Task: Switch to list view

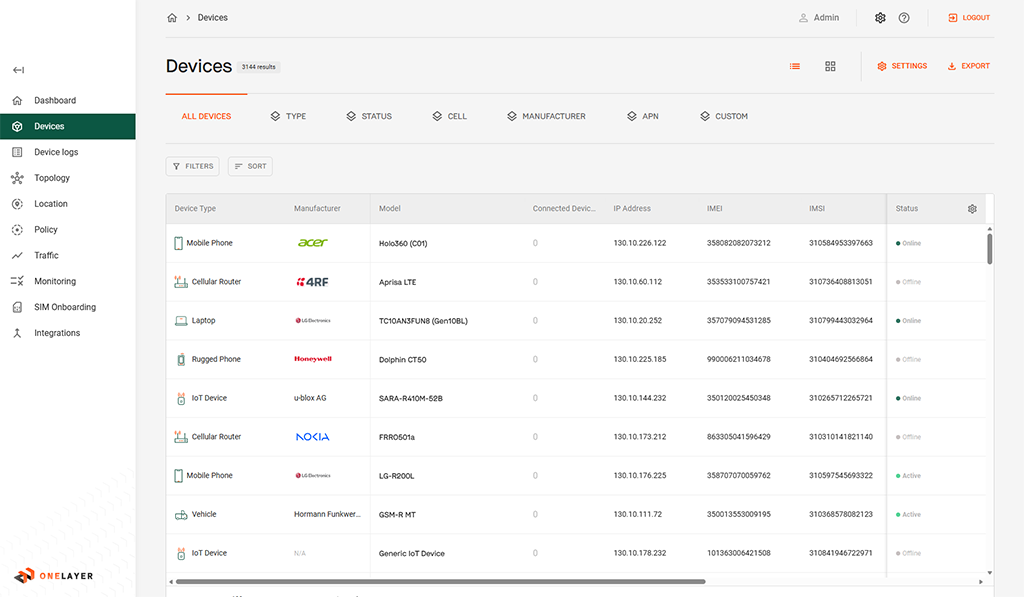Action: click(x=795, y=66)
